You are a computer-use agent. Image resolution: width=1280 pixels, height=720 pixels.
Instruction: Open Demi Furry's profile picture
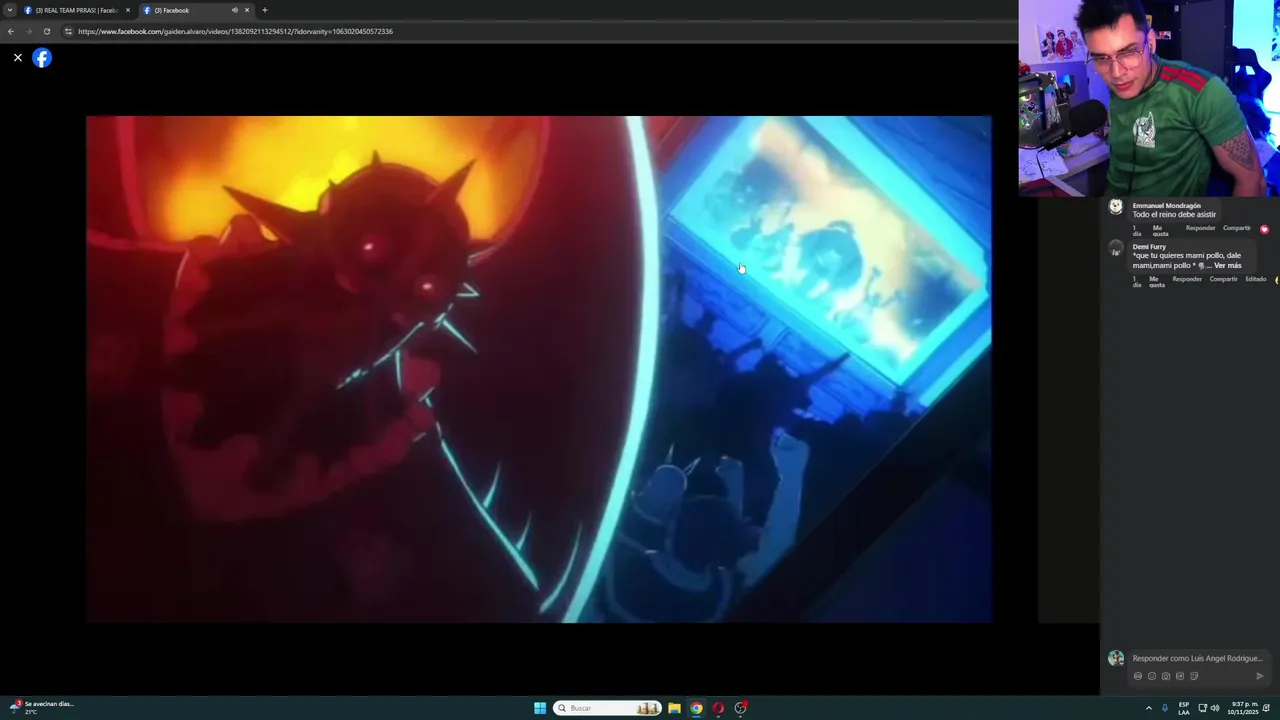pyautogui.click(x=1116, y=249)
